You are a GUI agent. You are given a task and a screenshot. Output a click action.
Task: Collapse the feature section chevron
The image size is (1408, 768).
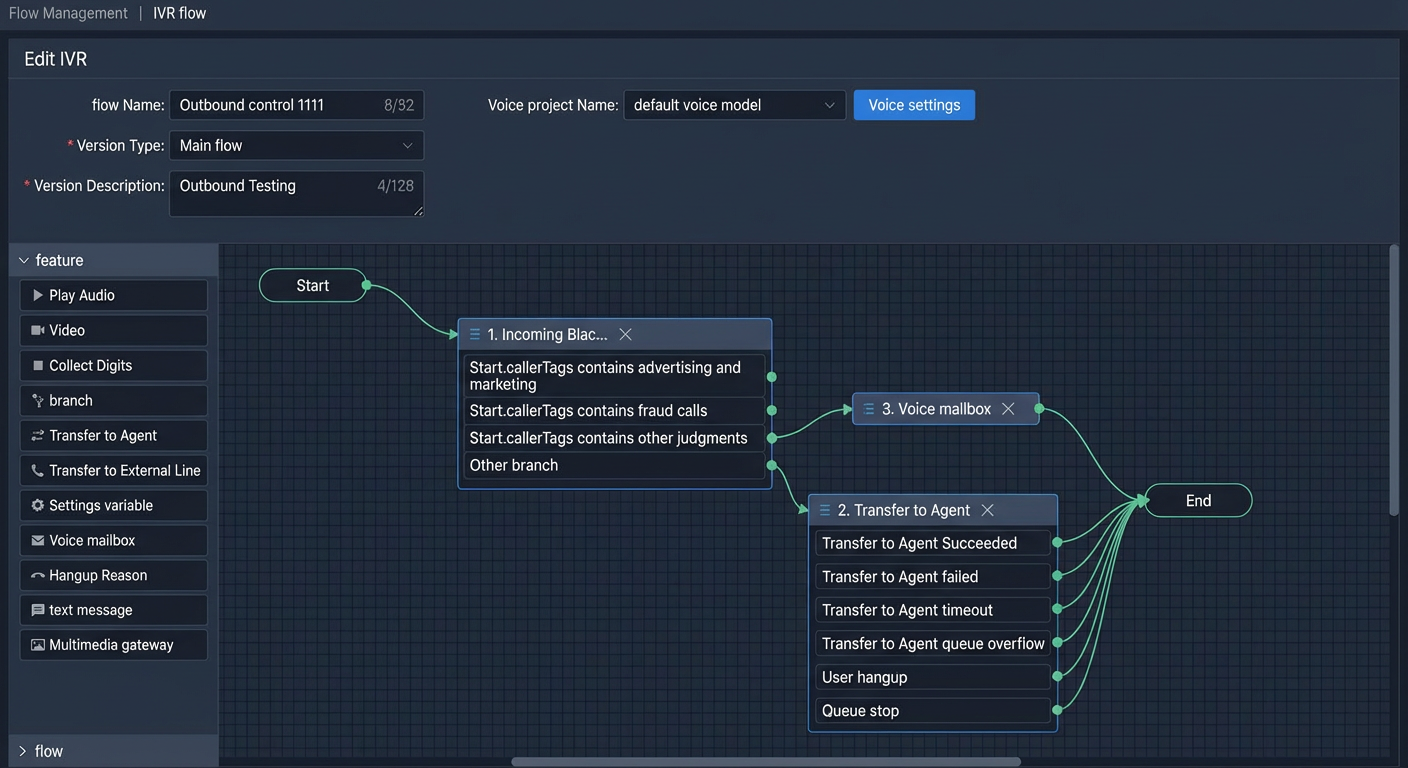pyautogui.click(x=24, y=260)
